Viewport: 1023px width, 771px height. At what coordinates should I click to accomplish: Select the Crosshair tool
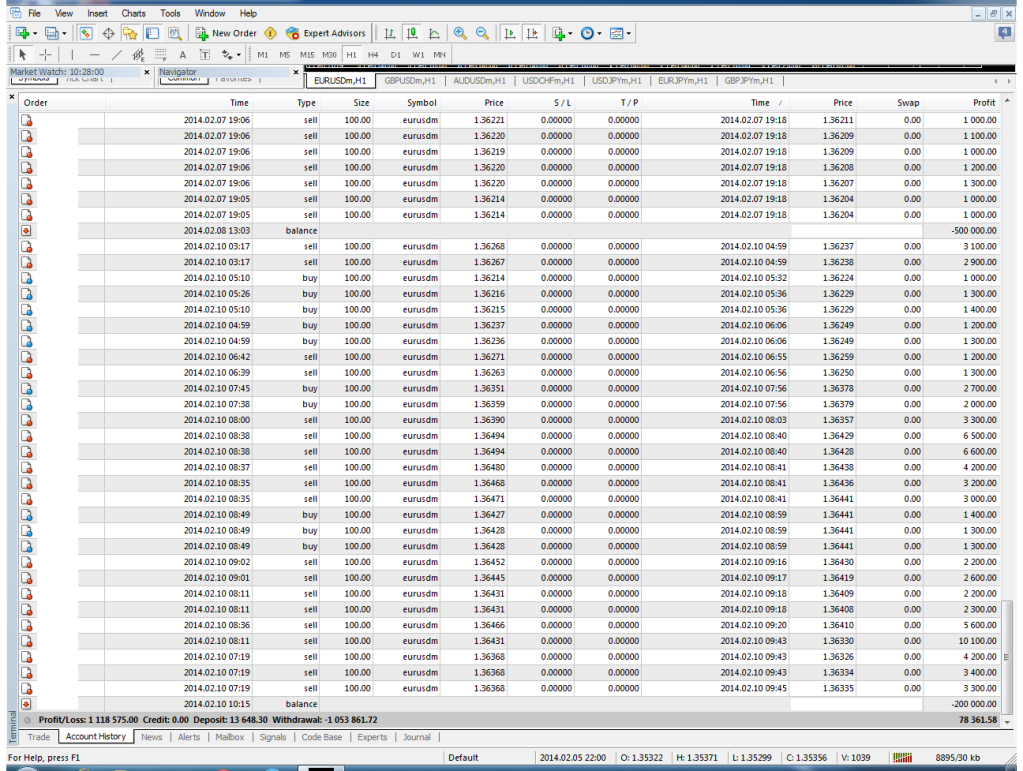click(x=46, y=54)
